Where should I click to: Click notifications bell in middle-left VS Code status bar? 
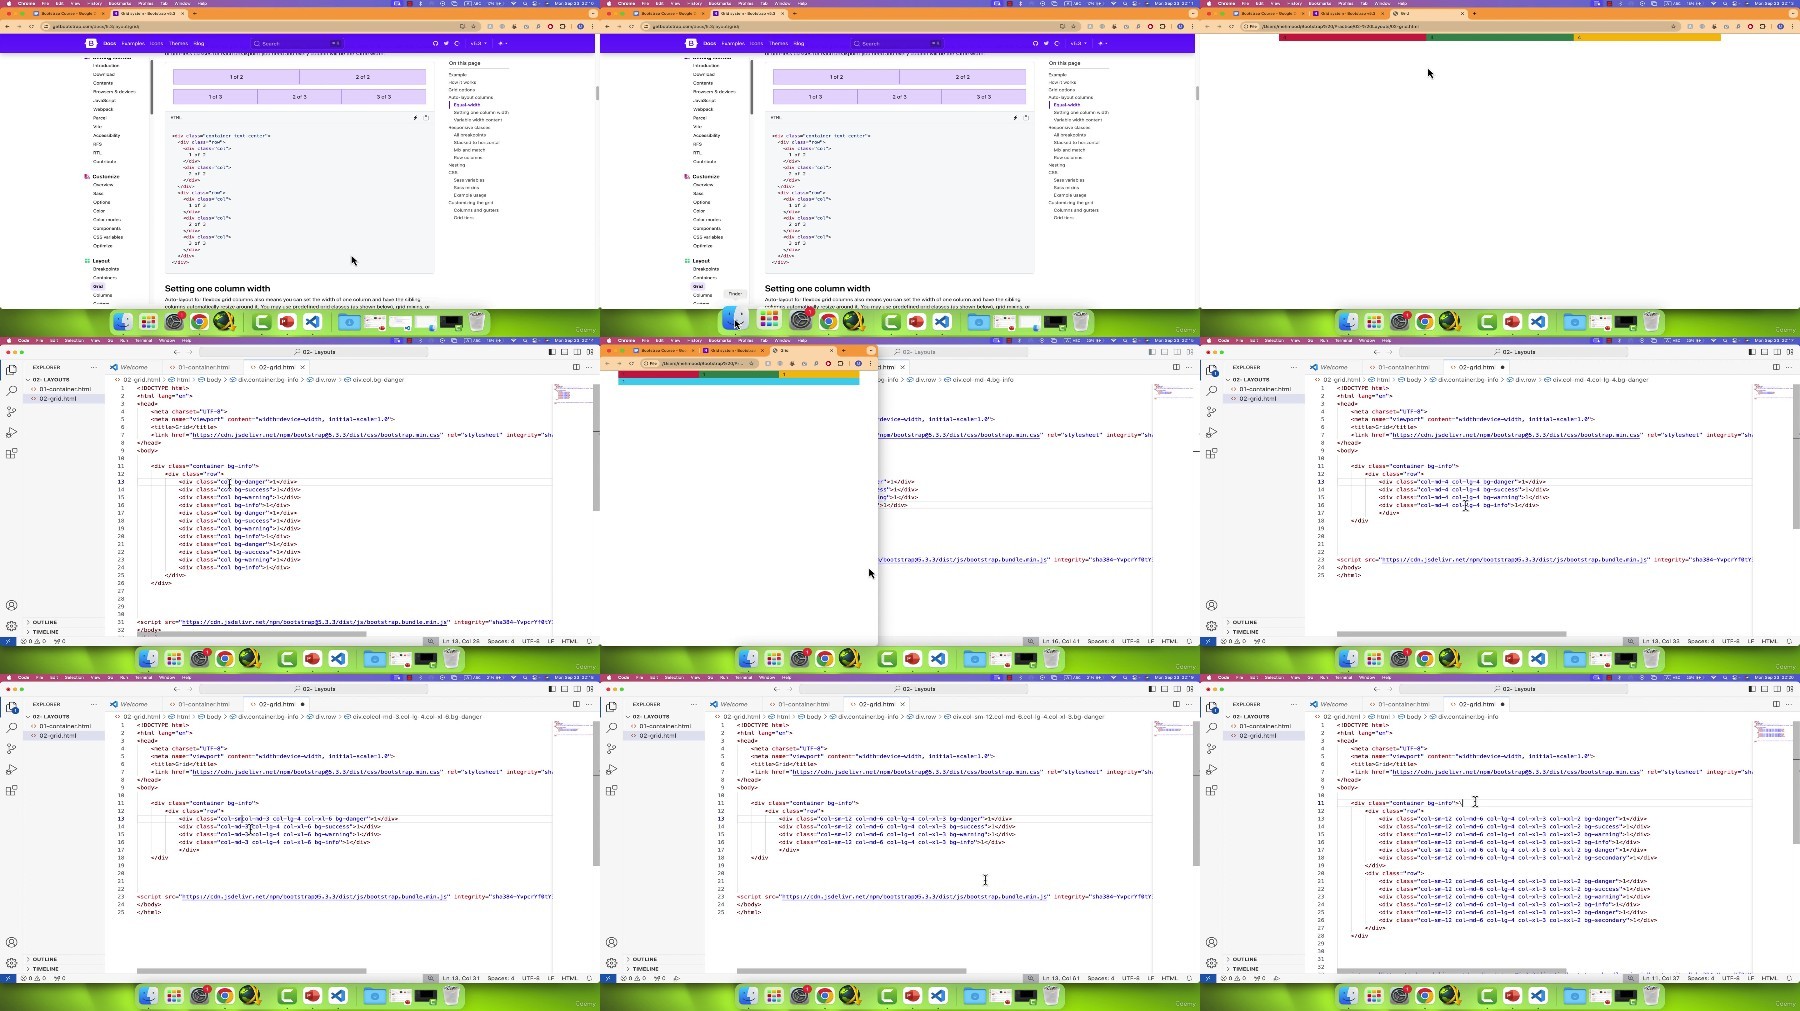point(589,641)
